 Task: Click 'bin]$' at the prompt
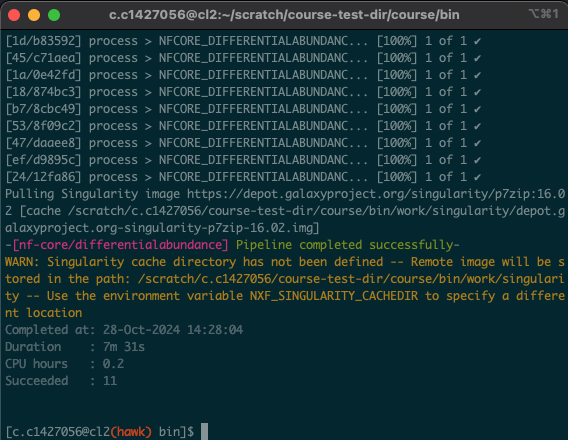(x=176, y=432)
